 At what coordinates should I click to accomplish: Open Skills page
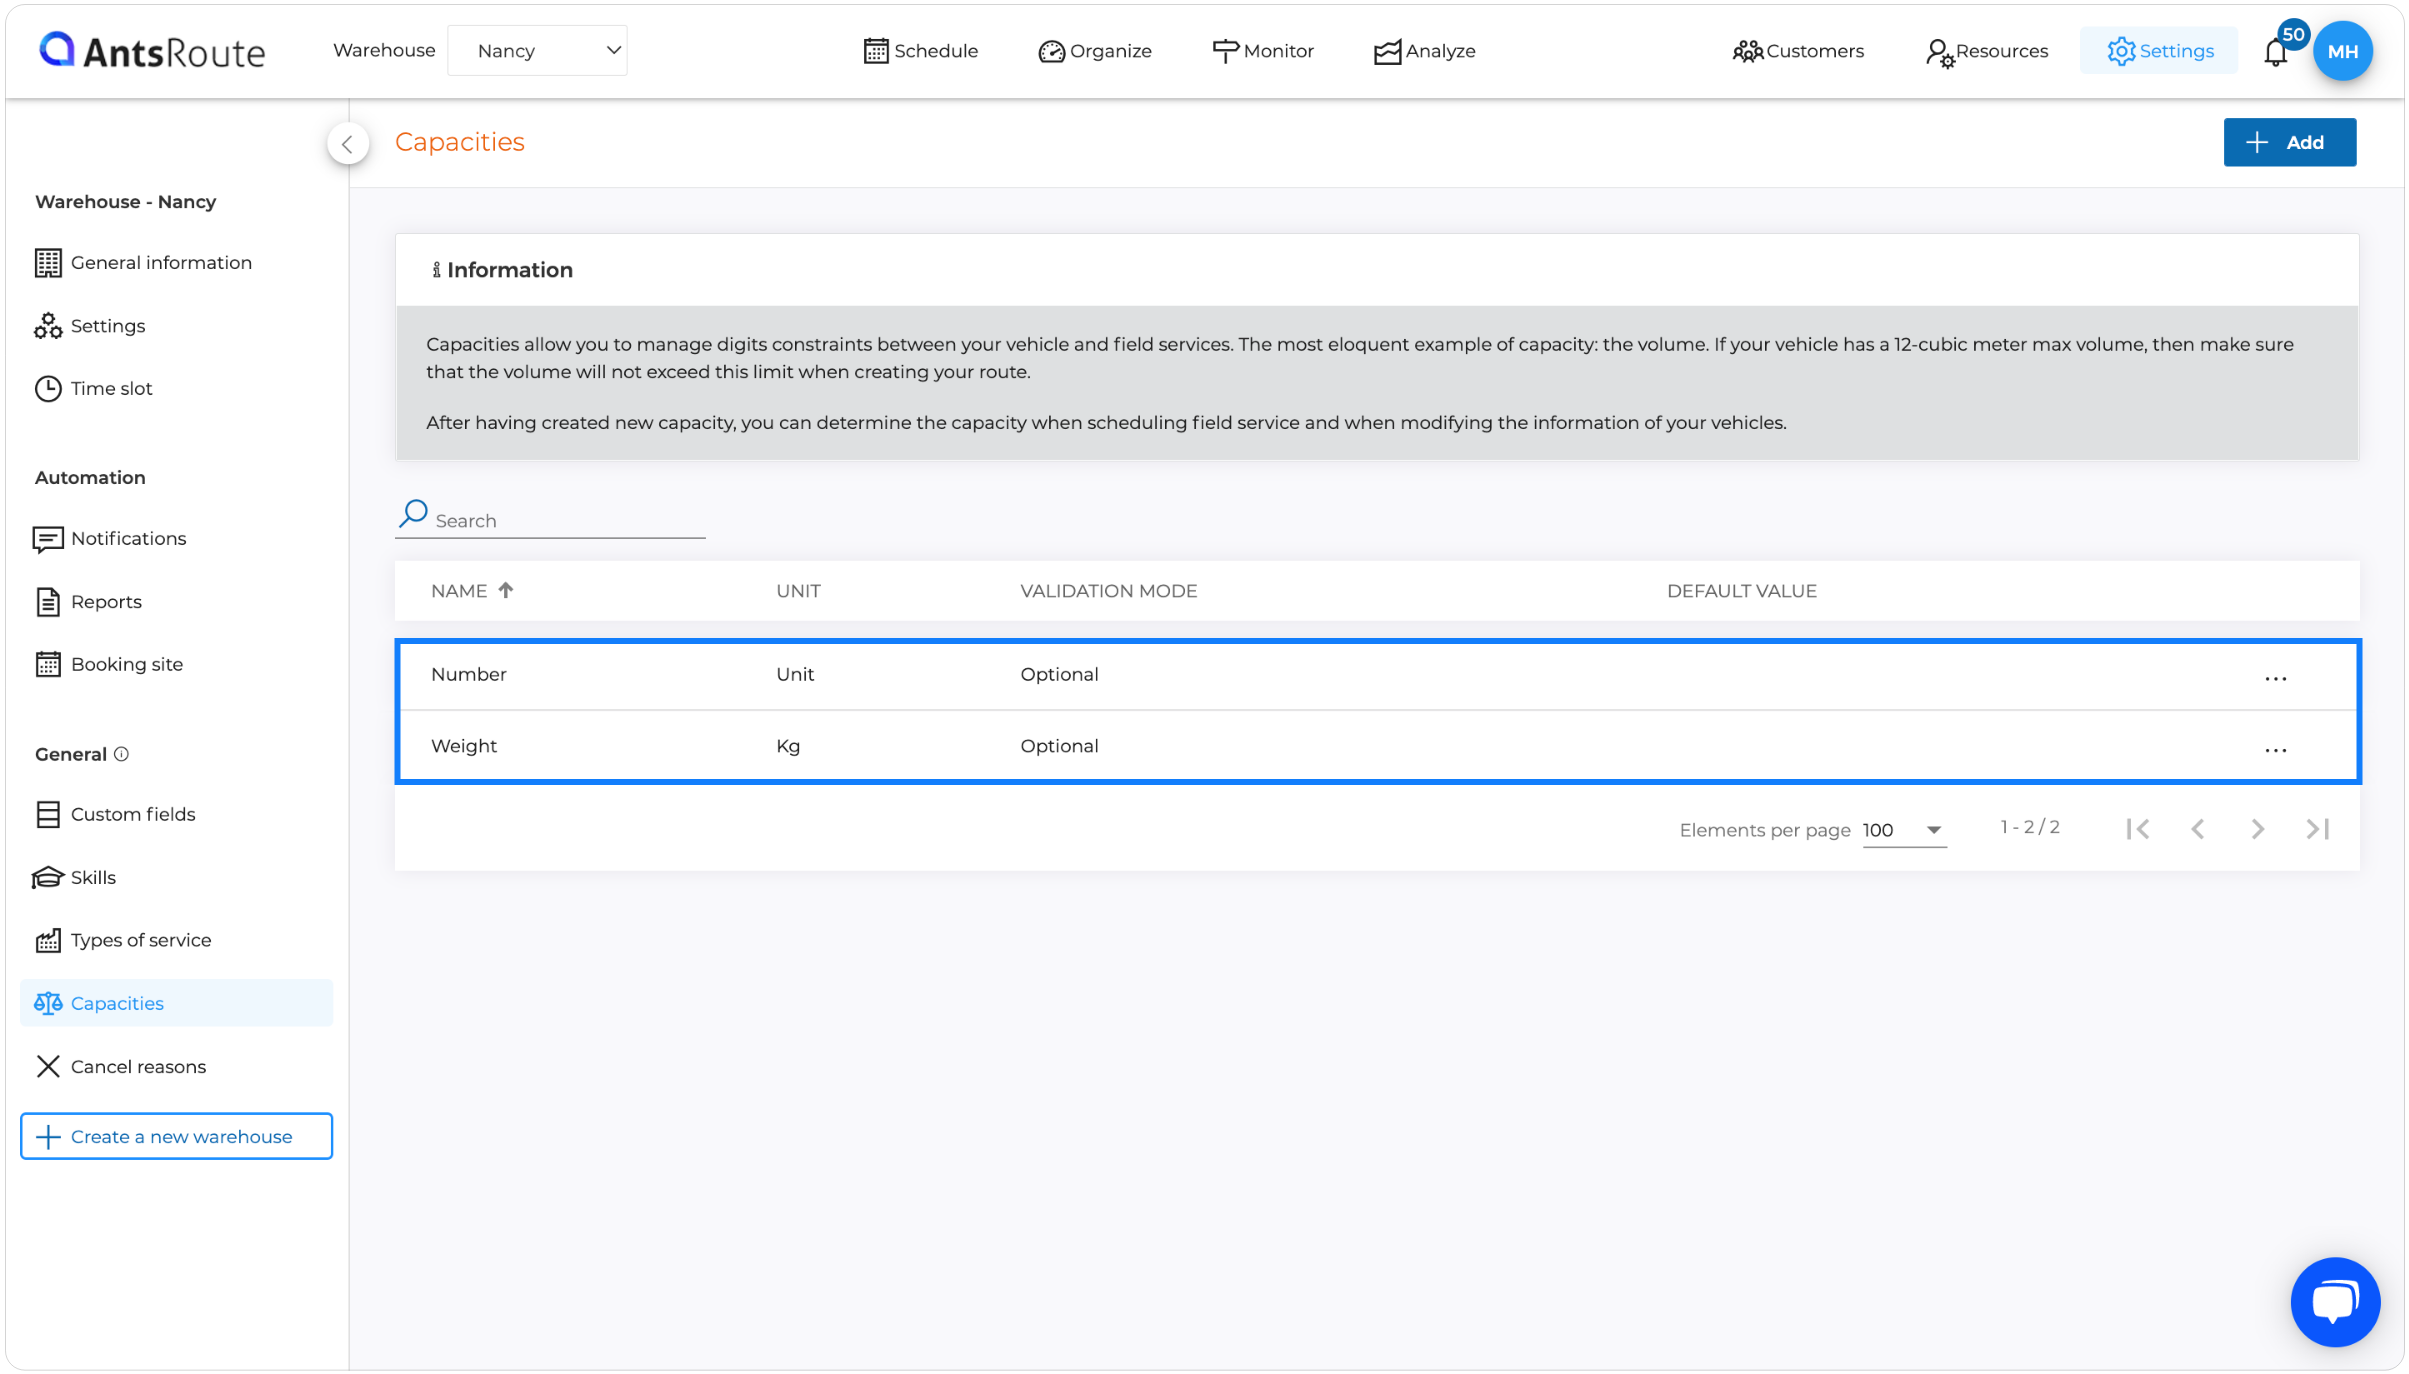(x=75, y=878)
